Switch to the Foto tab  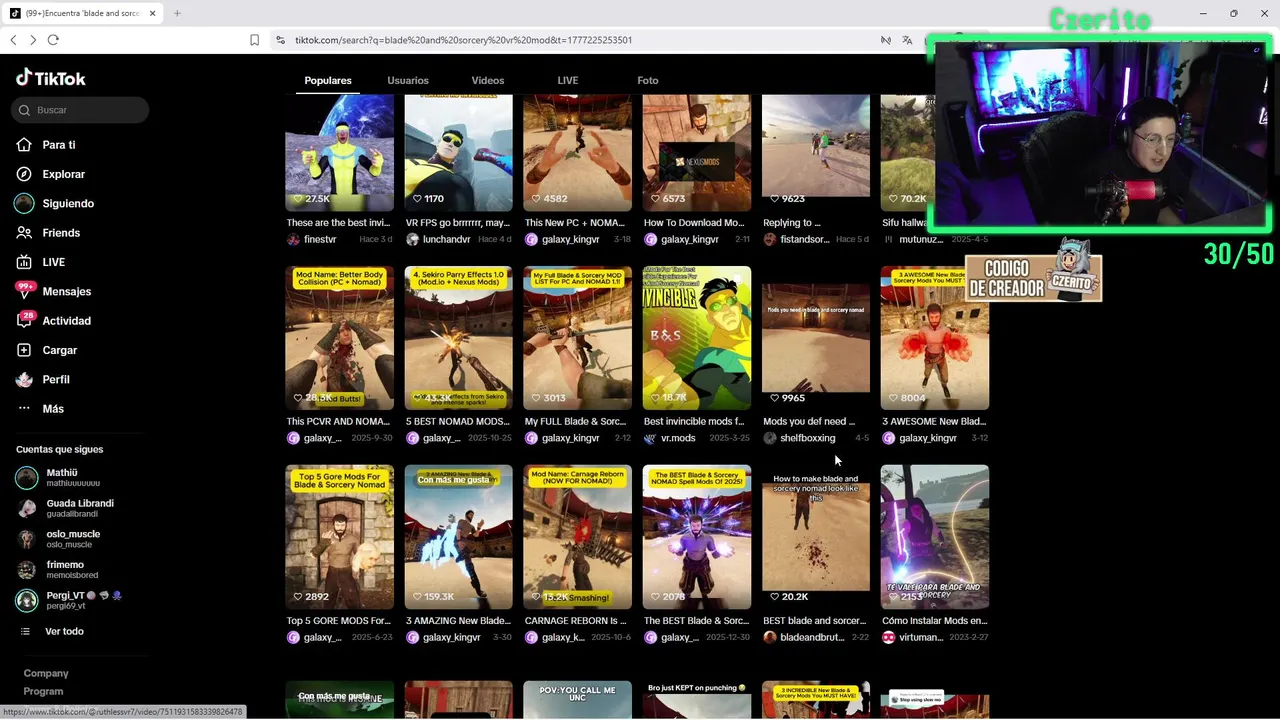click(648, 80)
